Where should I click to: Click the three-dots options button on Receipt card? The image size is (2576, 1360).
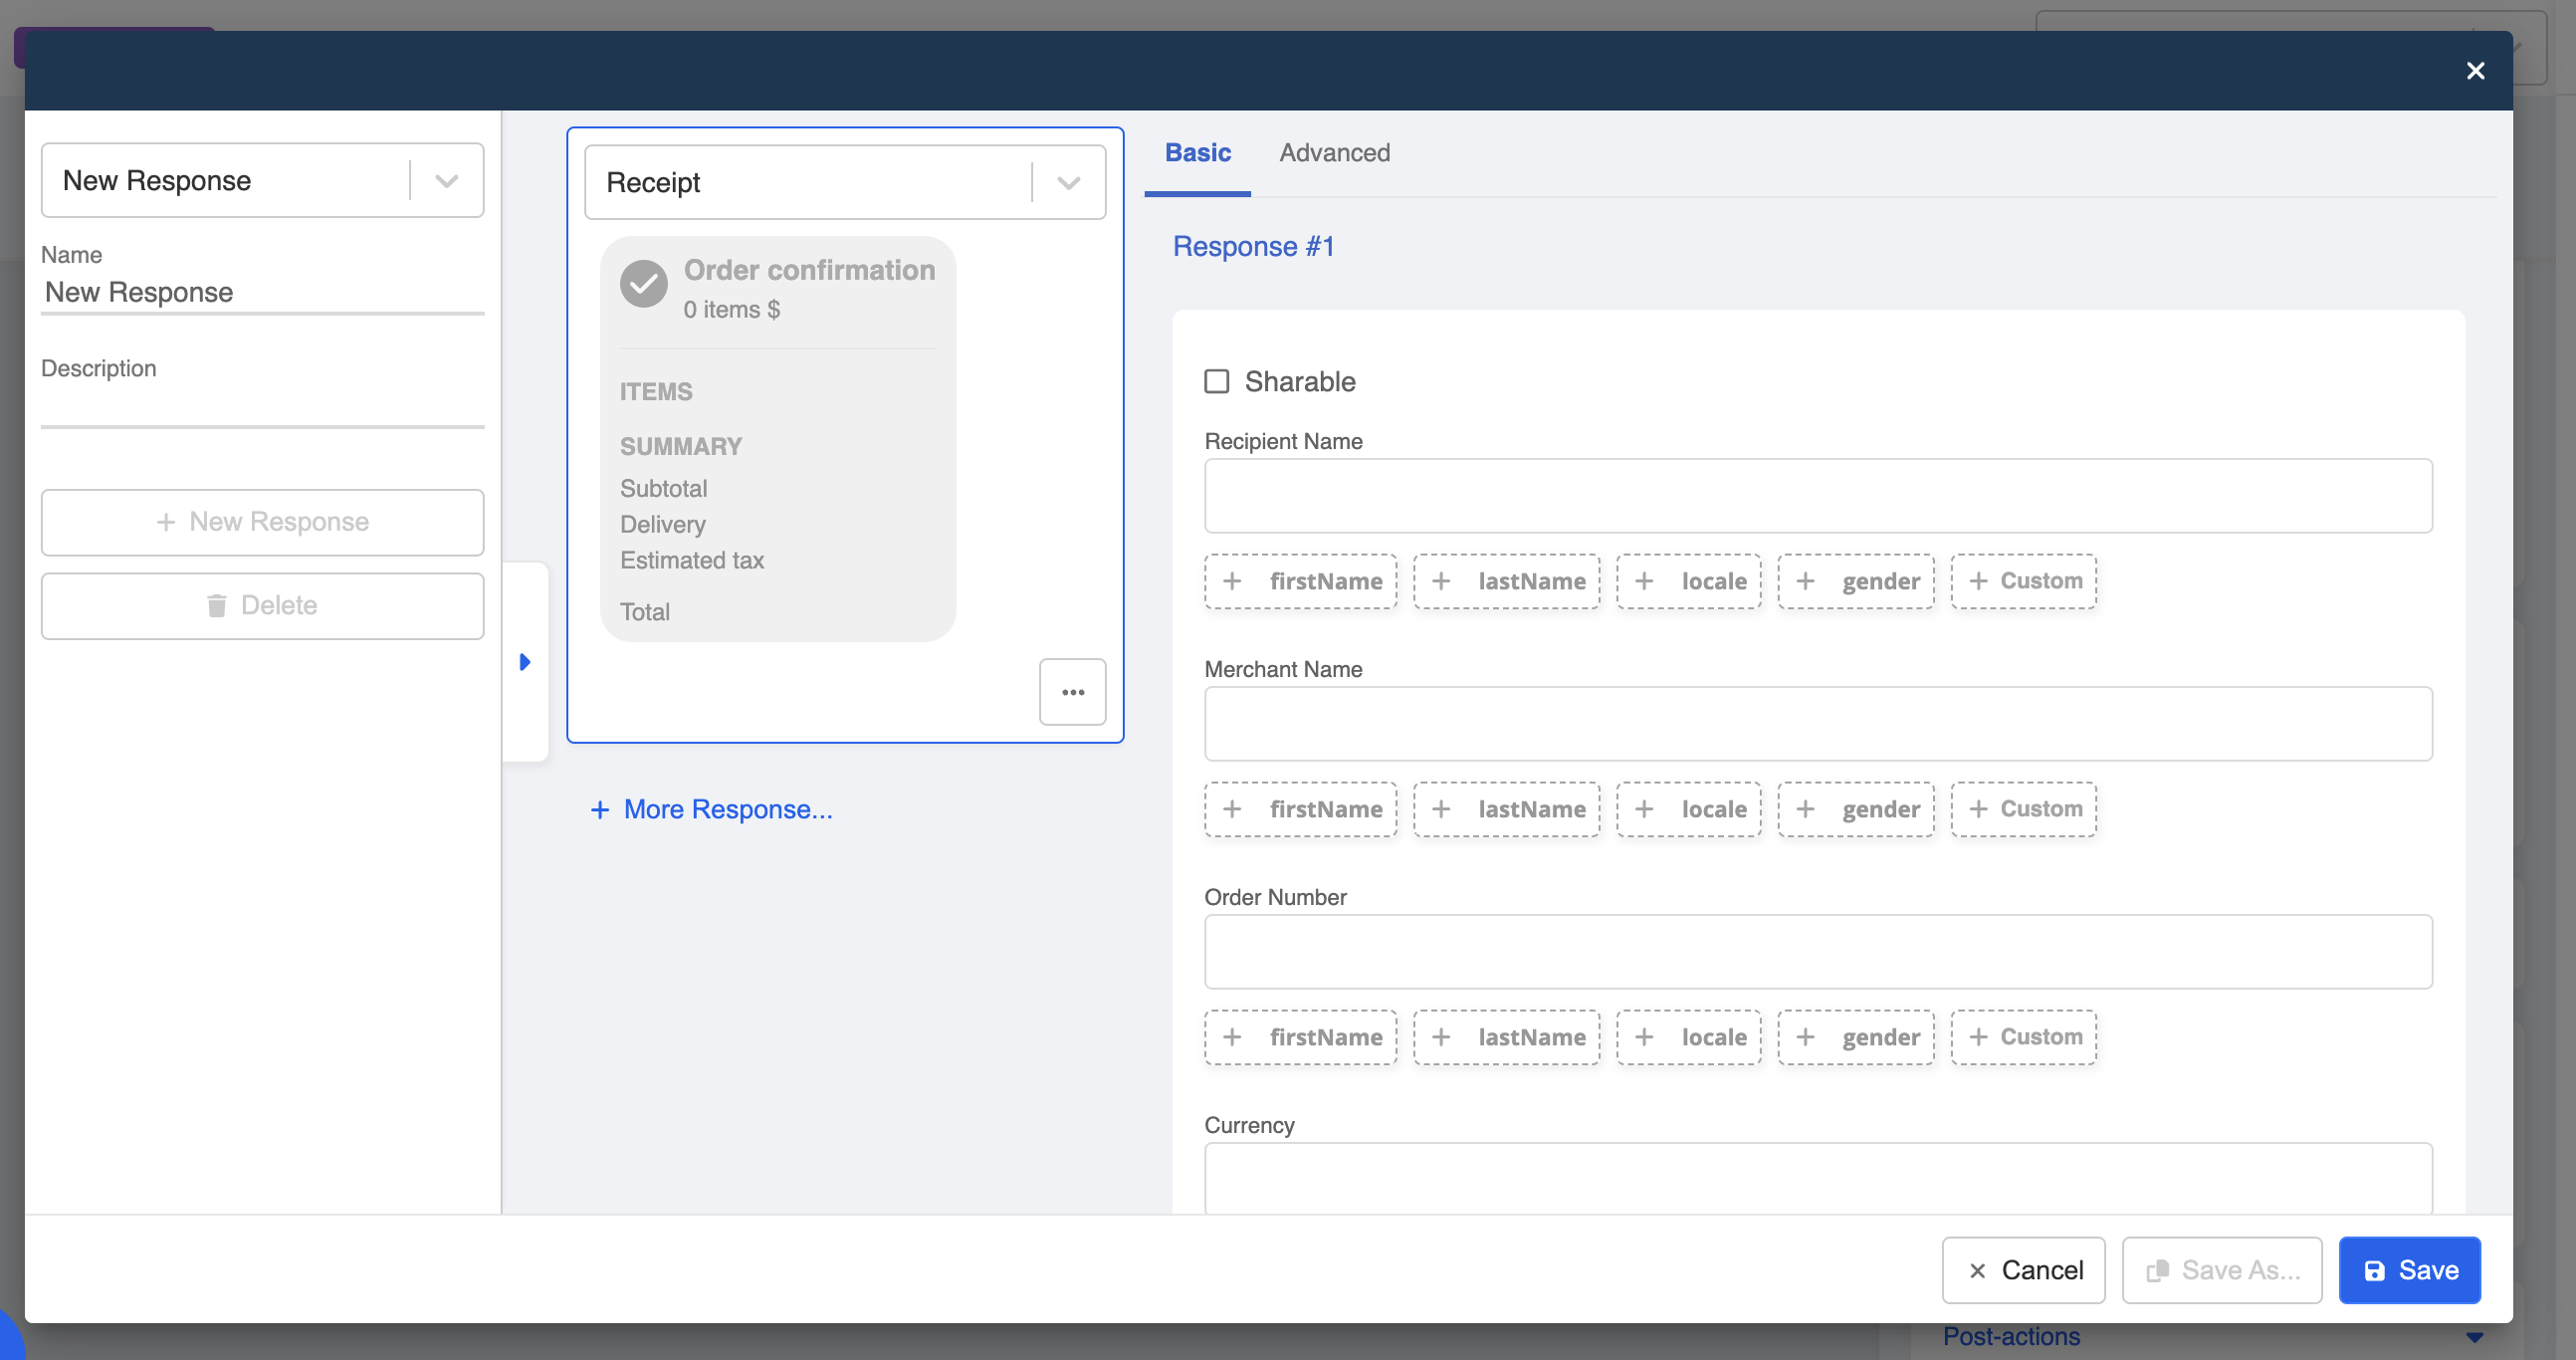point(1072,692)
